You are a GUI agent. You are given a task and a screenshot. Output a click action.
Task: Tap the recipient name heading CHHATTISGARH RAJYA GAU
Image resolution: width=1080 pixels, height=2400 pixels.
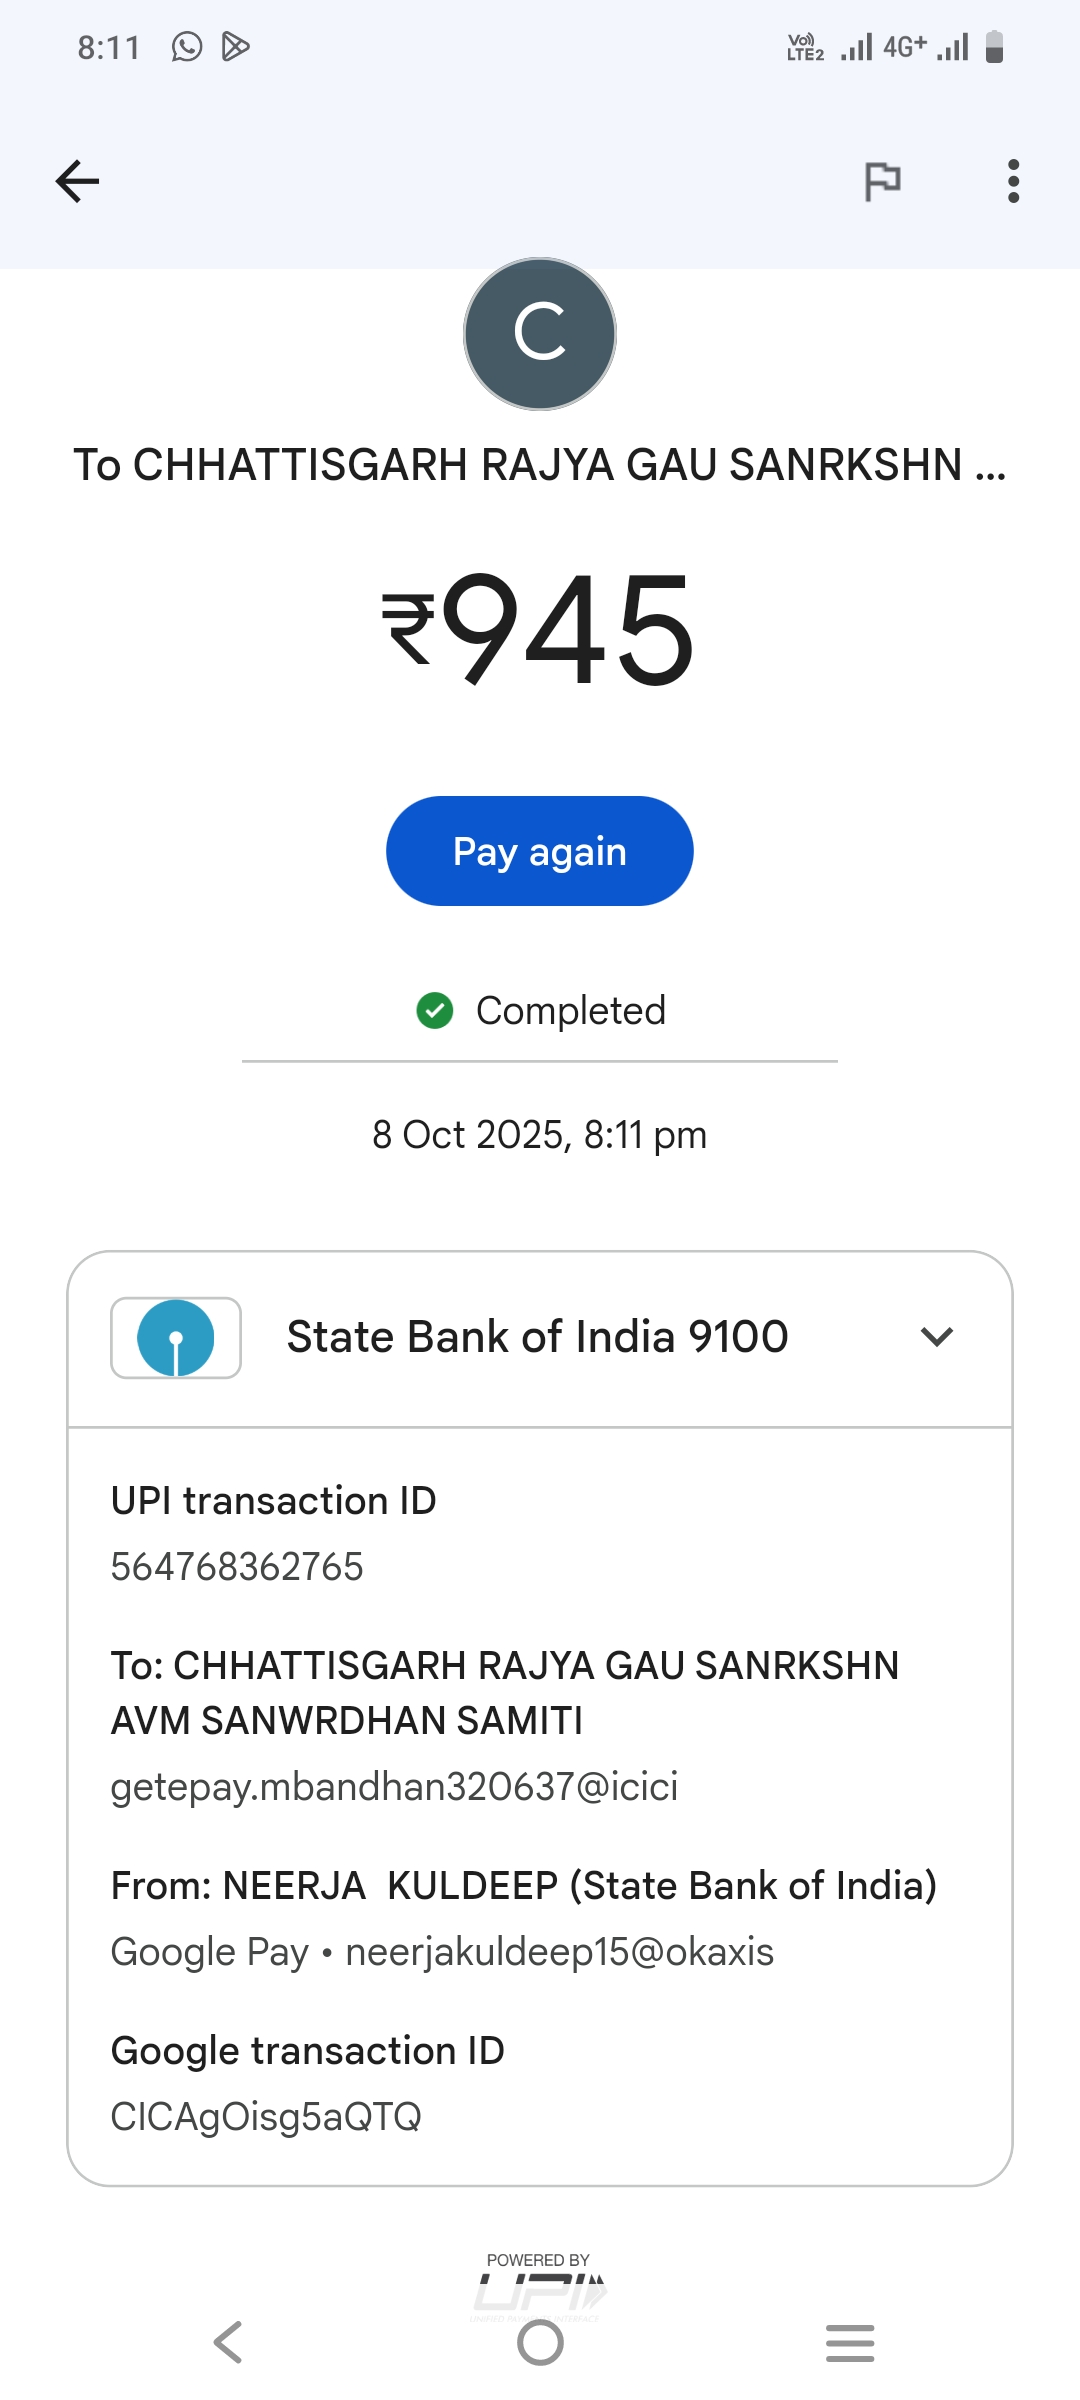pyautogui.click(x=540, y=465)
